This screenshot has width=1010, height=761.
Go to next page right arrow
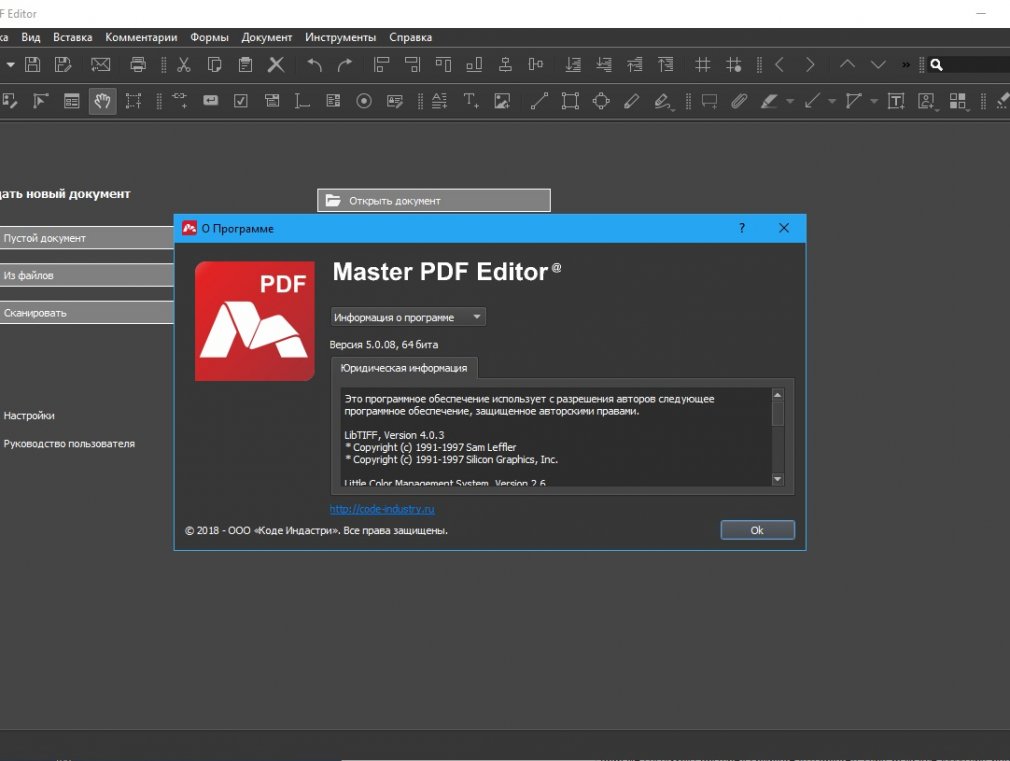(810, 64)
